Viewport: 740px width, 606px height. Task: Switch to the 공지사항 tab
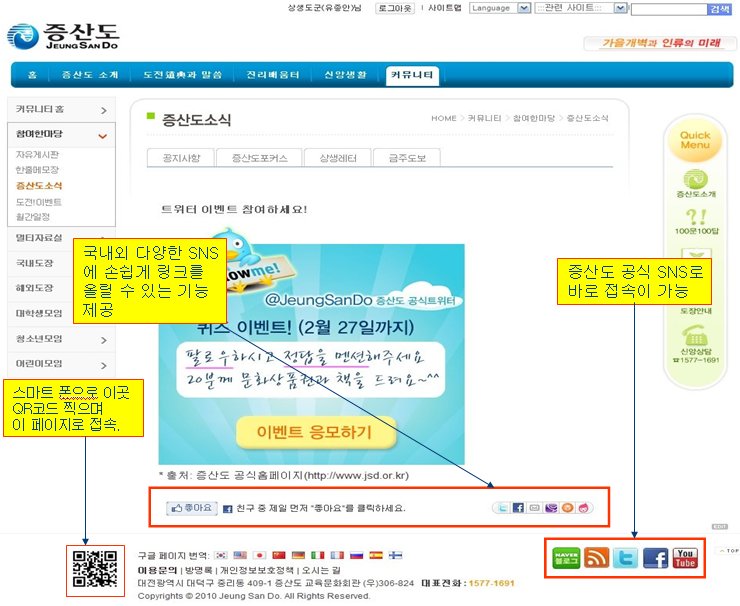[x=180, y=158]
